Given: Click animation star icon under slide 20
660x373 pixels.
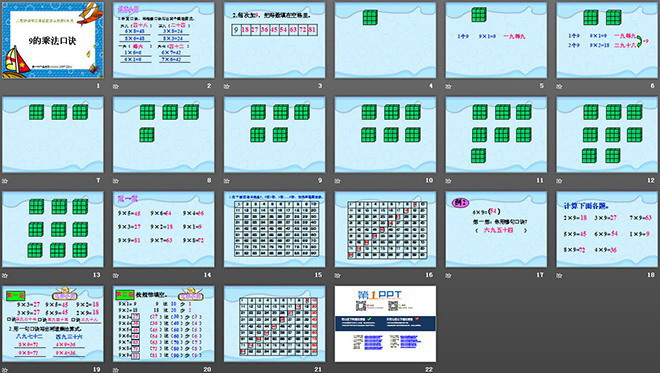Looking at the screenshot, I should tap(116, 370).
